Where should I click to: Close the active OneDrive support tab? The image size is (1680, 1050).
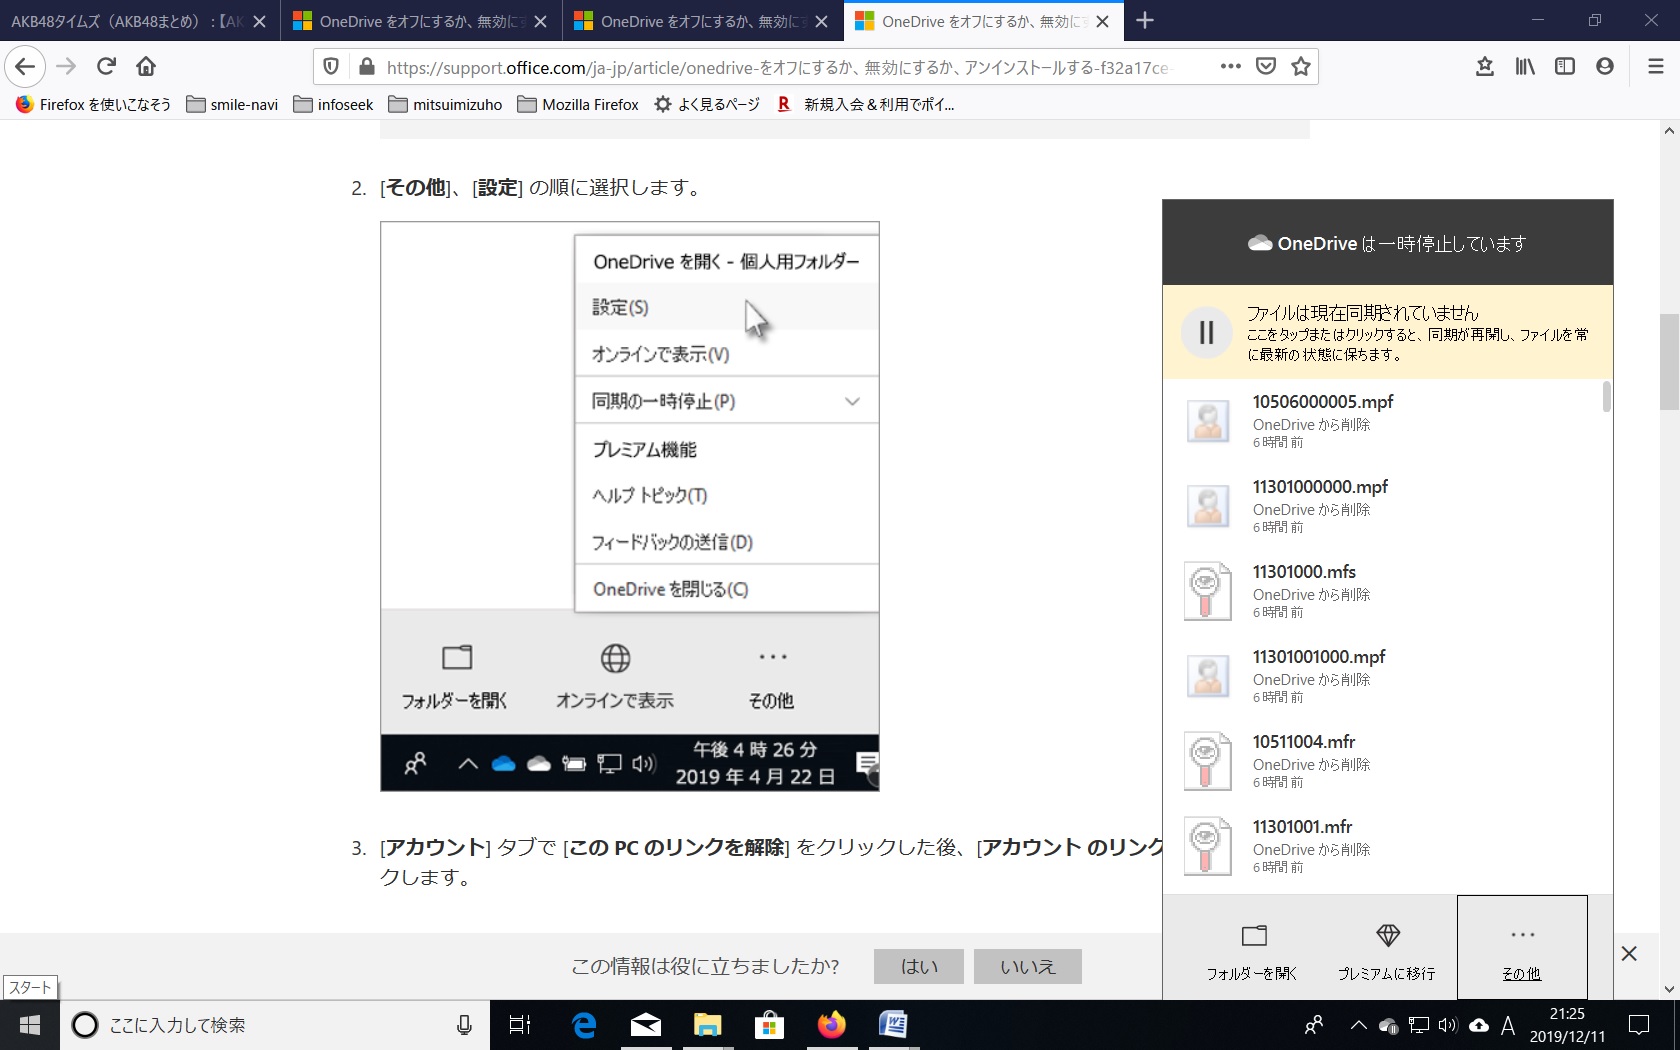(x=1103, y=22)
